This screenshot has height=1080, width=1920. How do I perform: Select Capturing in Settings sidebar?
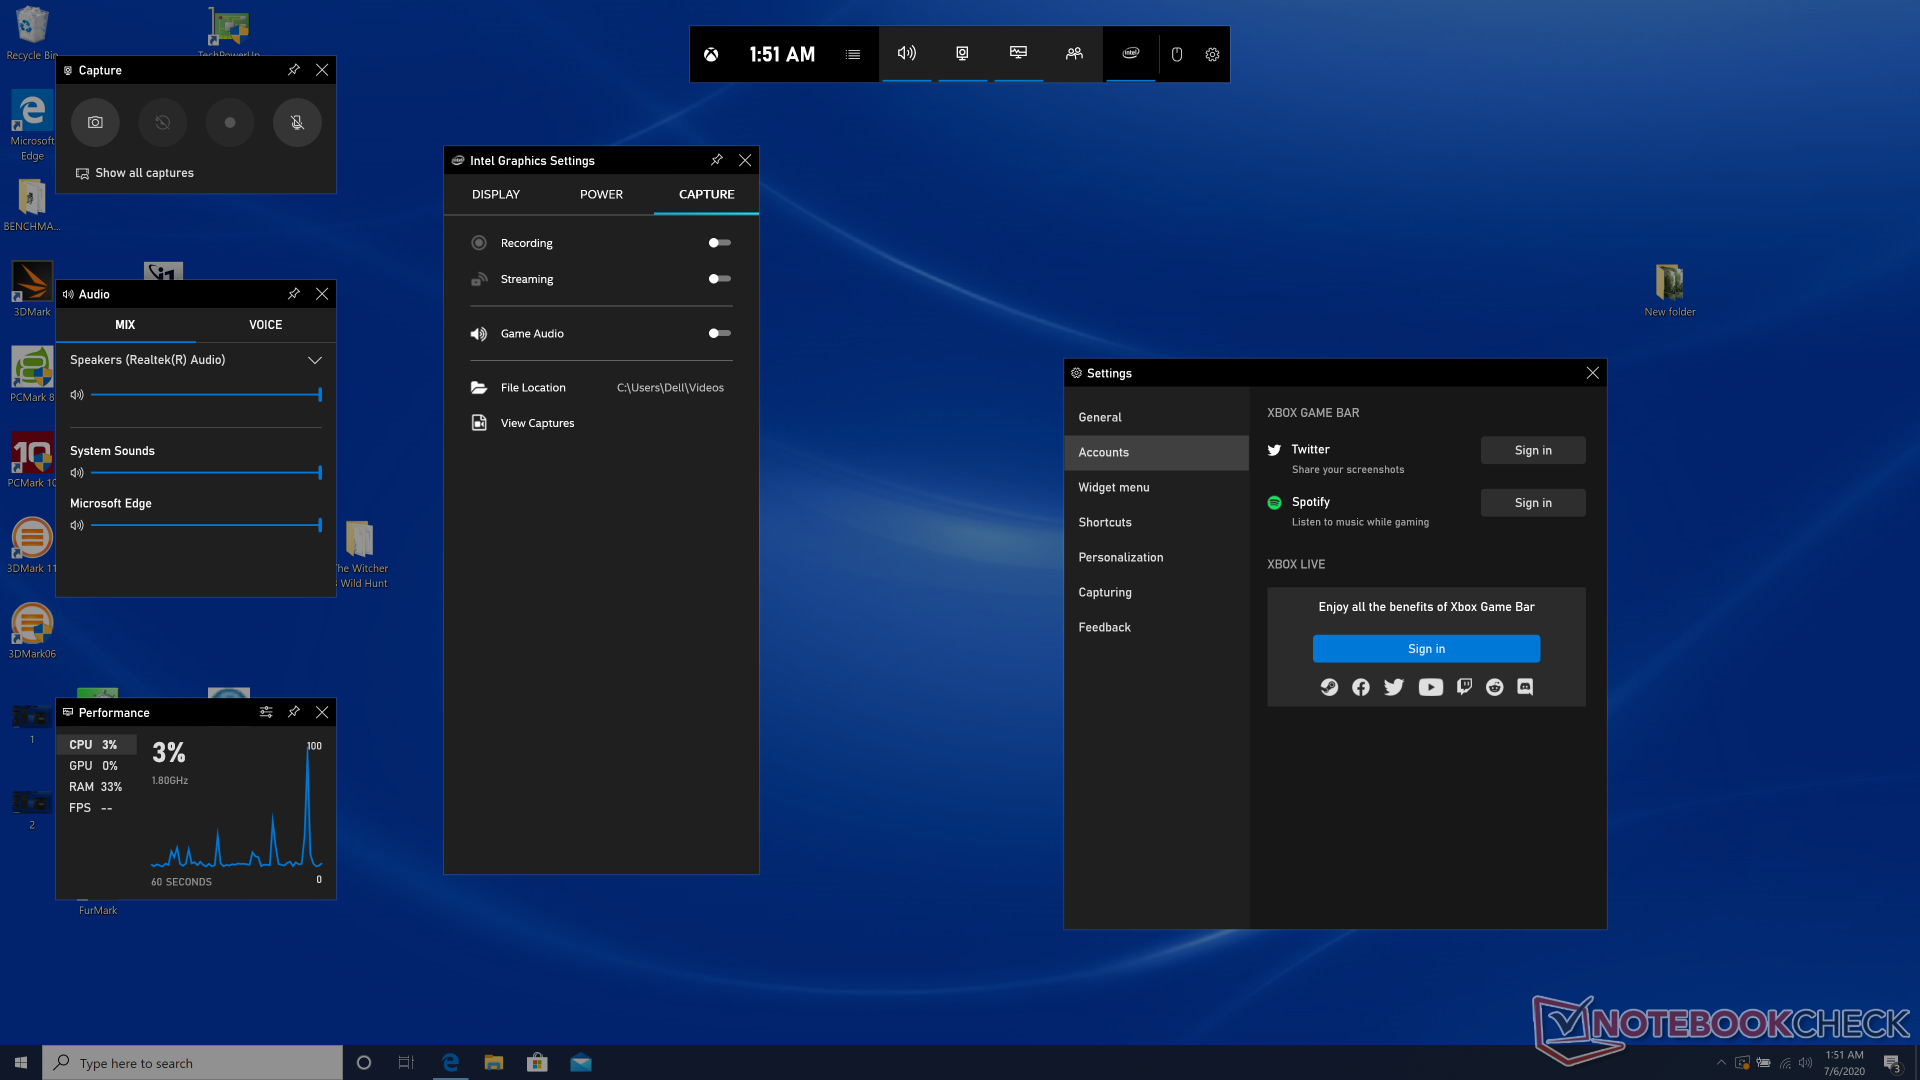click(1156, 593)
